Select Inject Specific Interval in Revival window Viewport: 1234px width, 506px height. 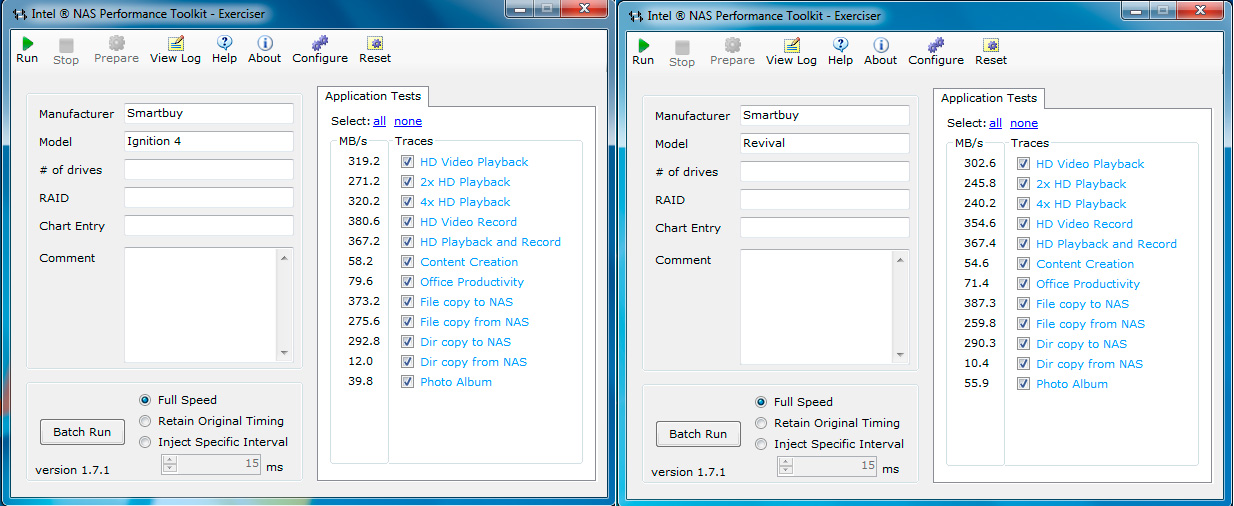tap(762, 444)
